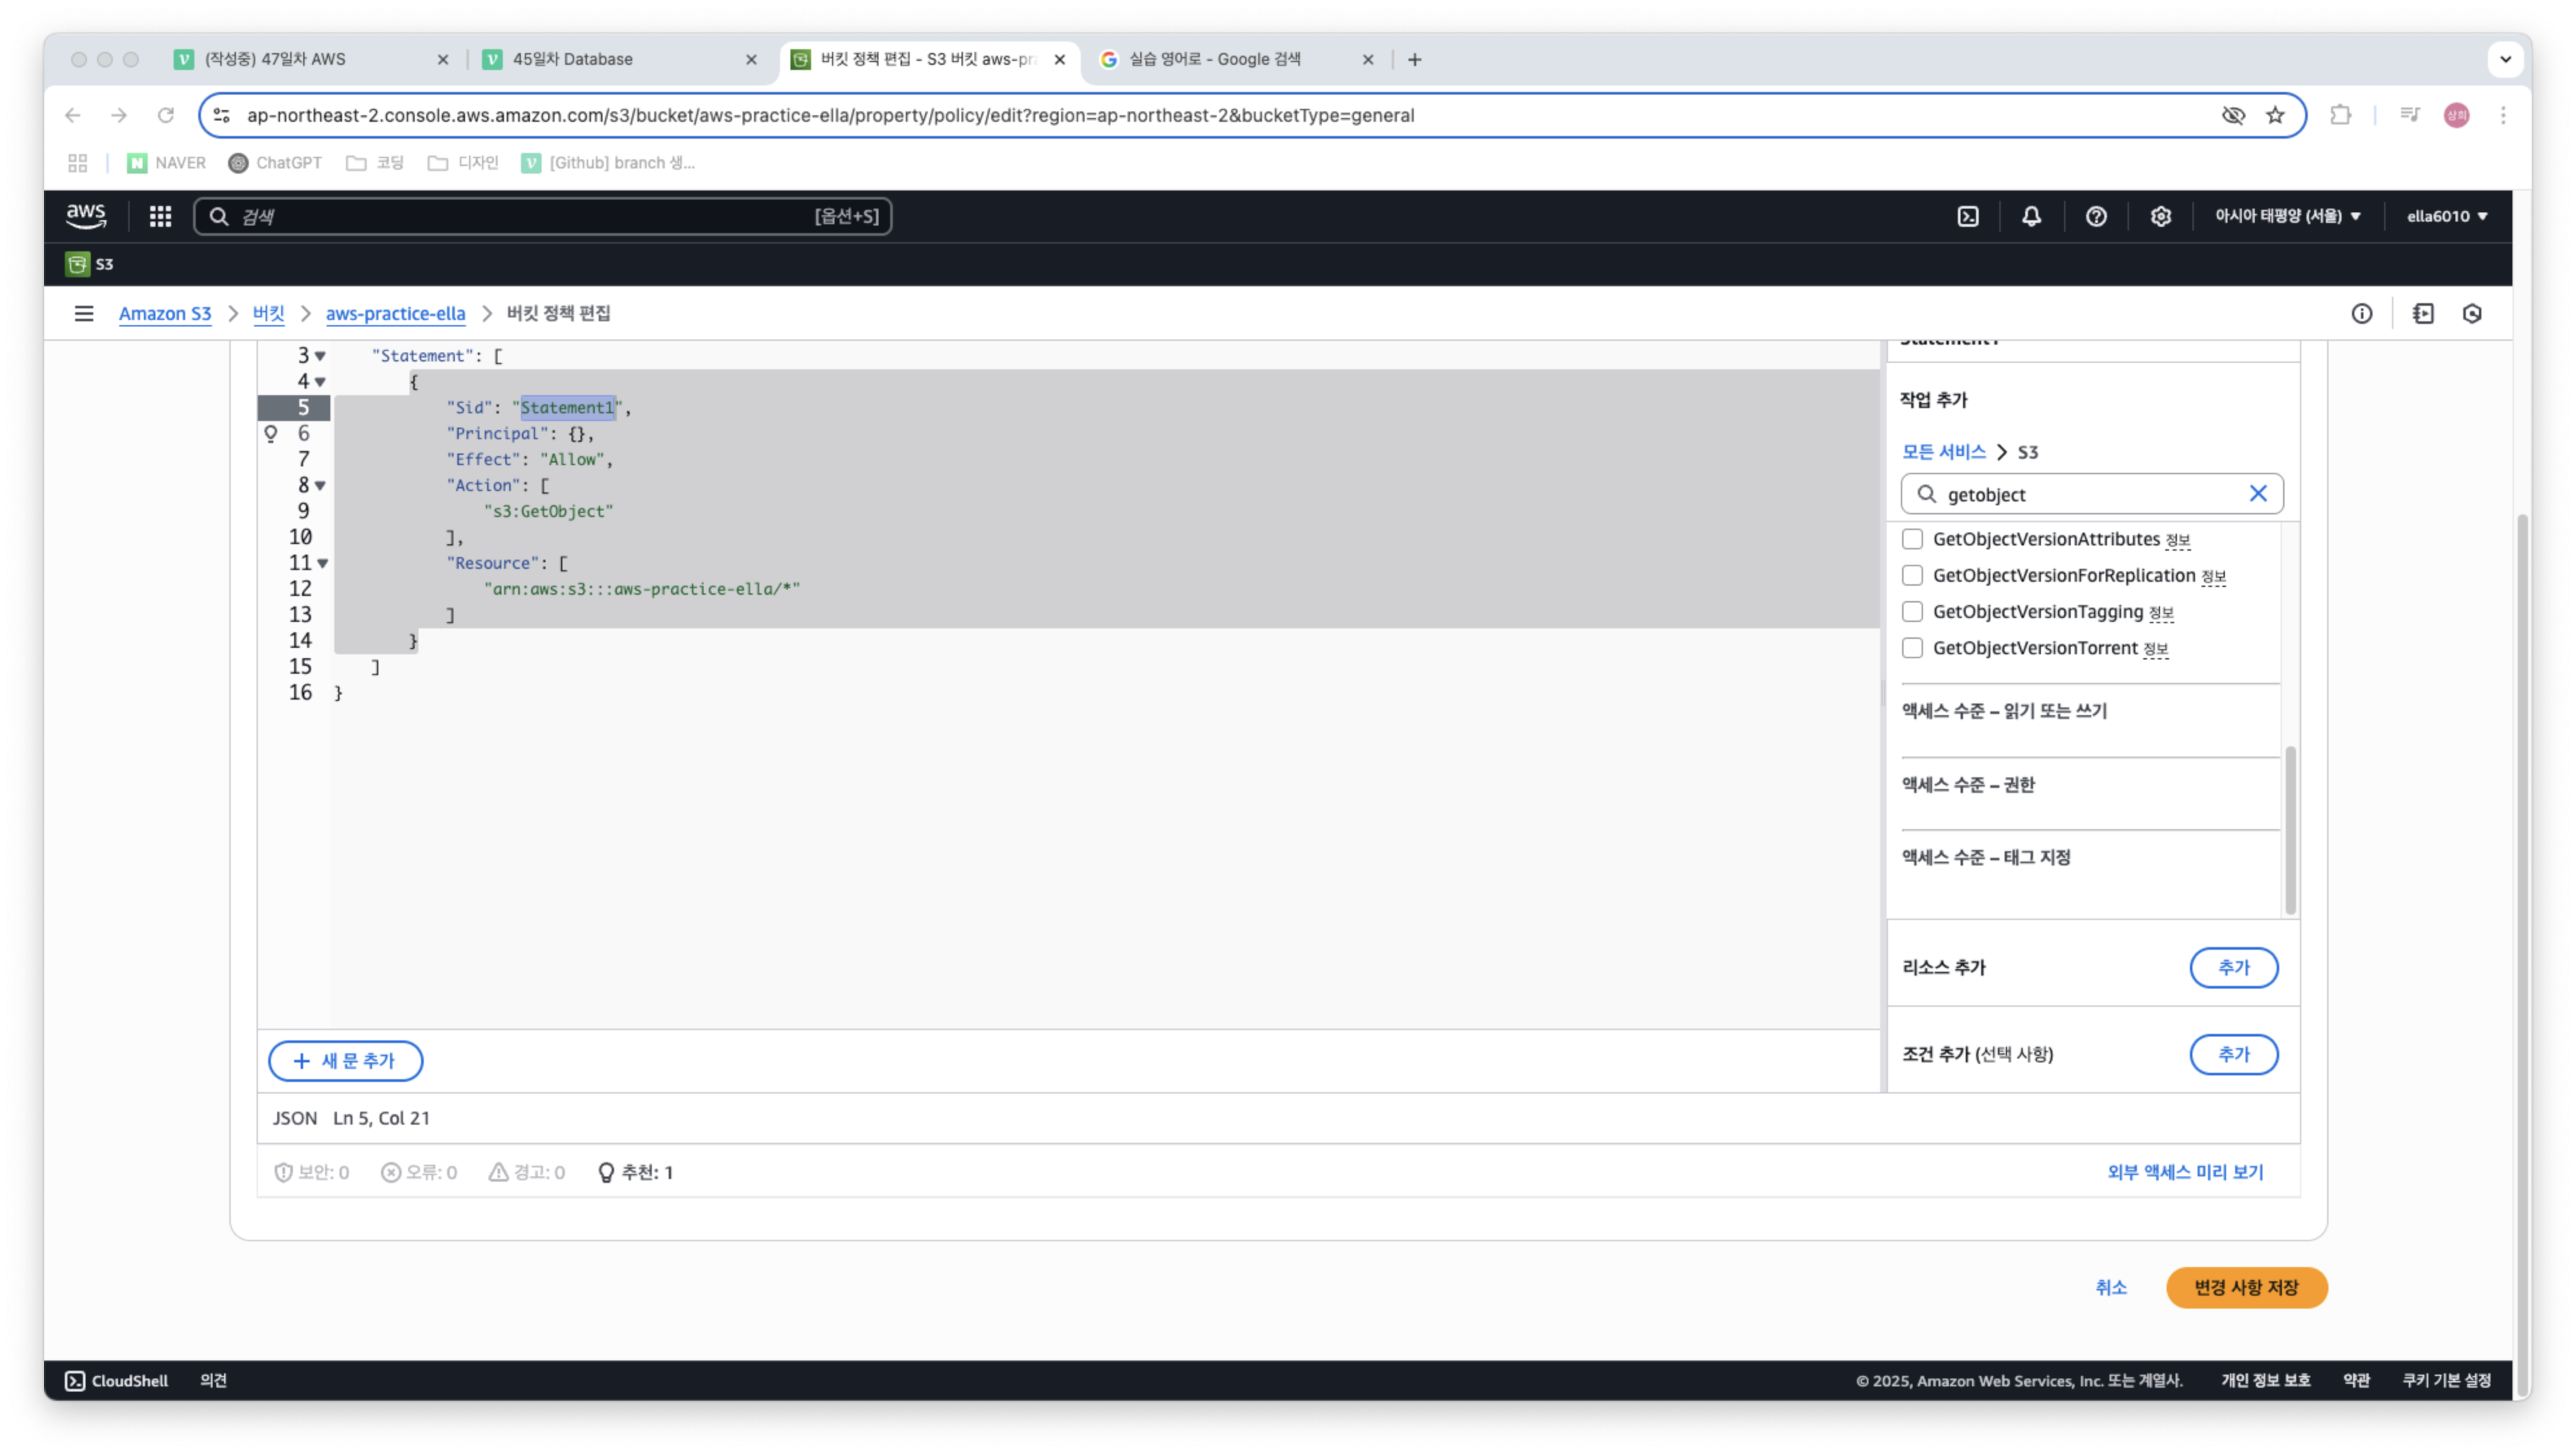Check GetObjectVersionForReplication action
The height and width of the screenshot is (1455, 2576).
click(1912, 575)
